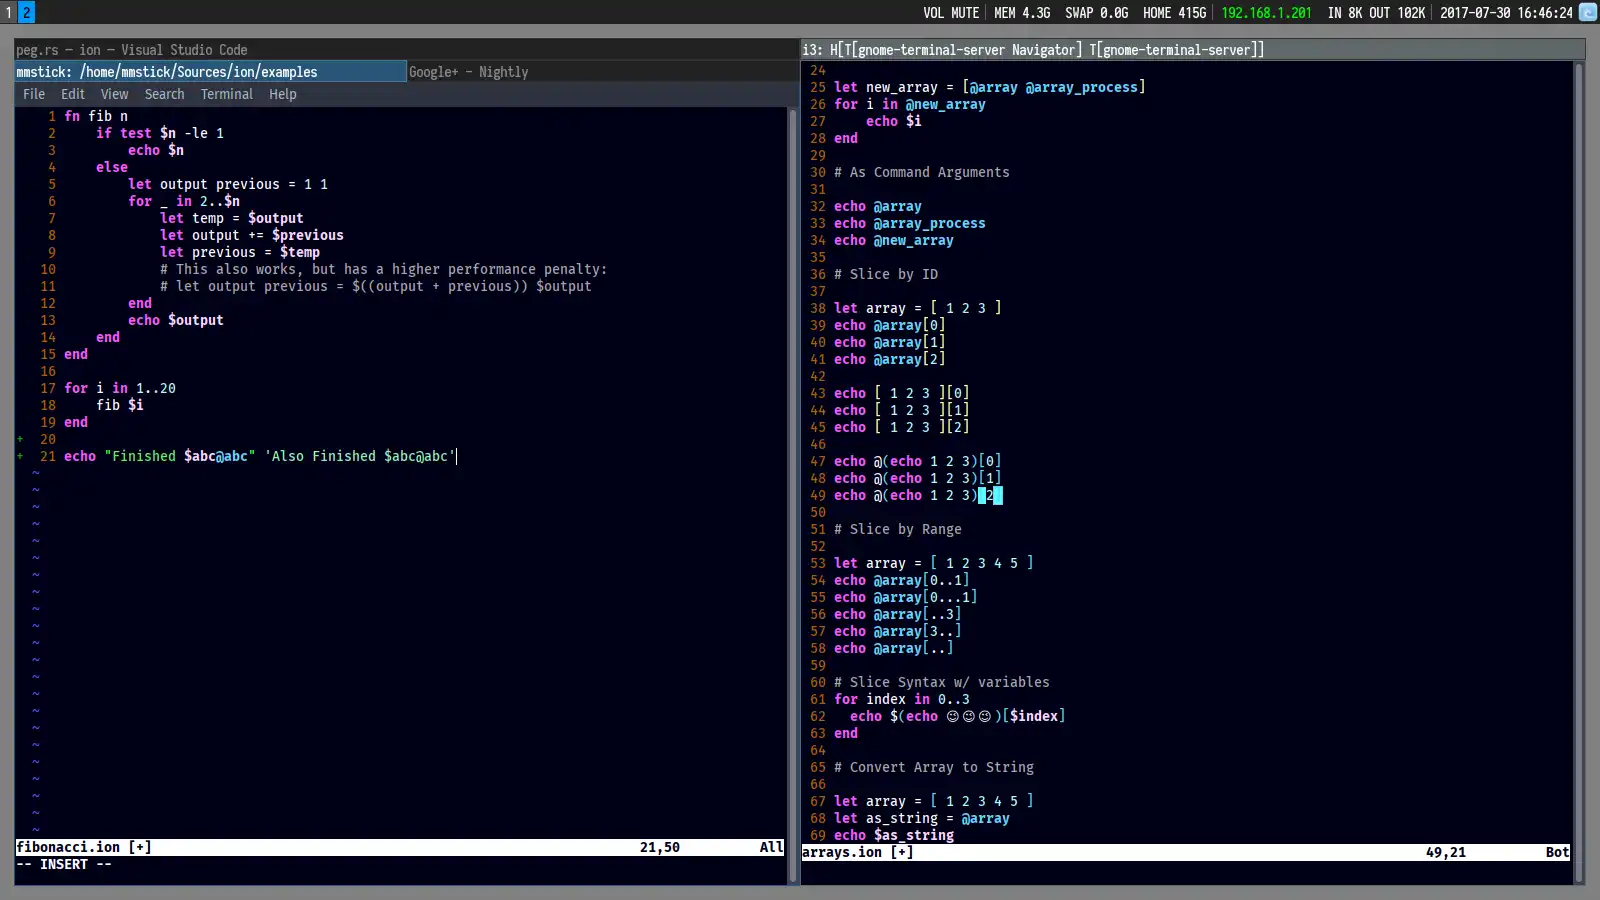Click the date and time display
The height and width of the screenshot is (900, 1600).
point(1506,13)
